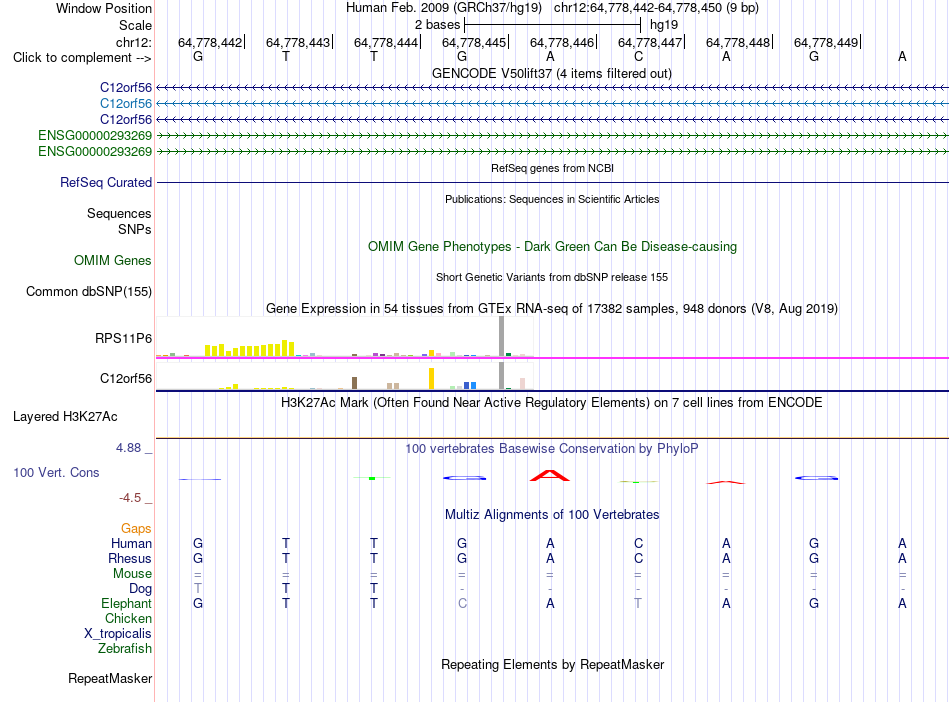Click the position label 64,778,442
This screenshot has width=950, height=702.
[x=210, y=42]
